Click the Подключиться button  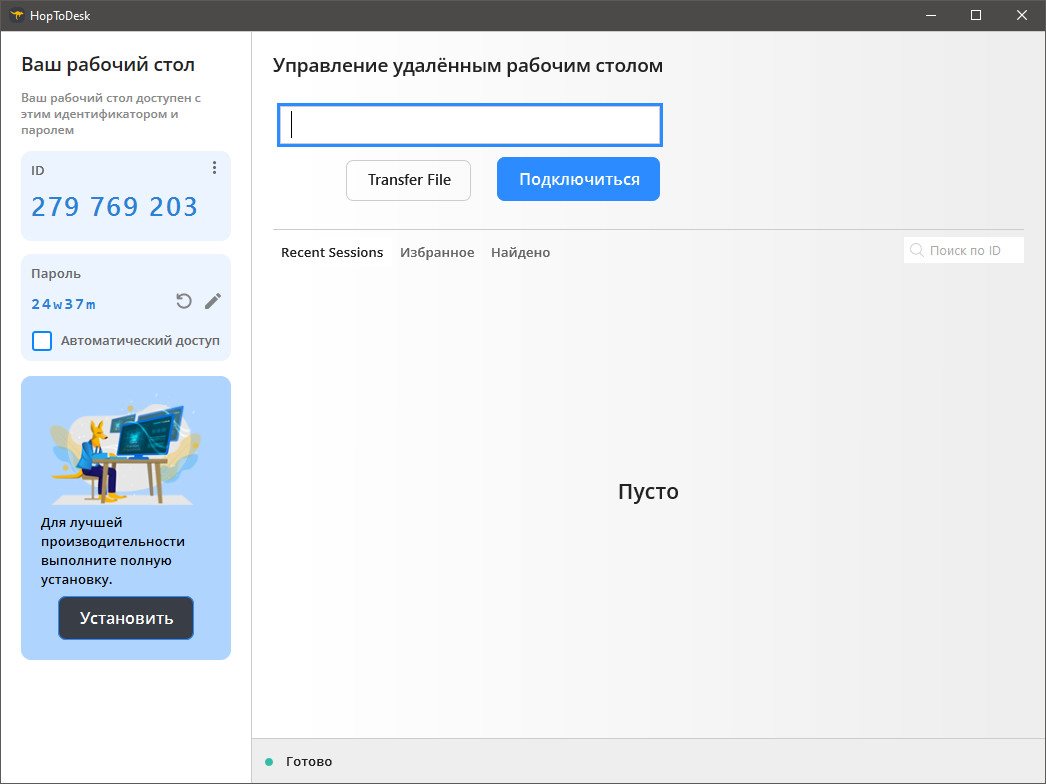click(x=578, y=179)
